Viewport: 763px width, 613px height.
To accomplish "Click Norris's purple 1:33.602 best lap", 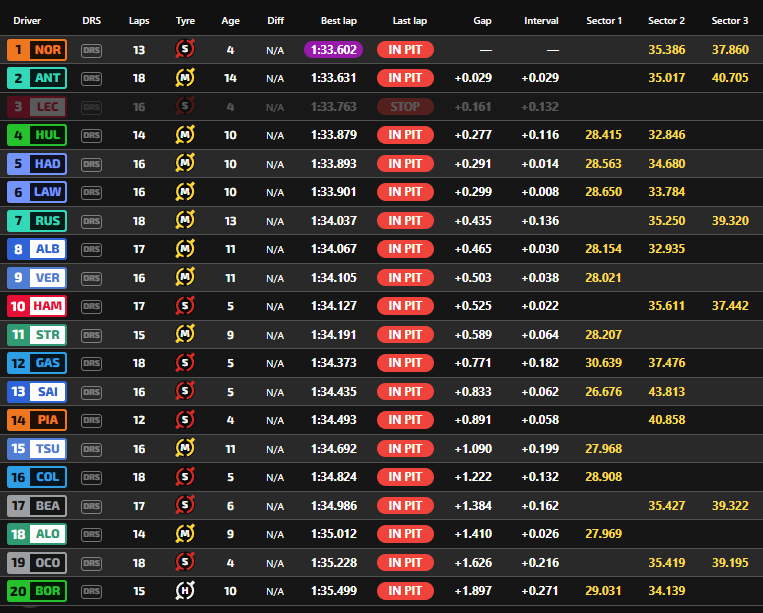I will [334, 49].
